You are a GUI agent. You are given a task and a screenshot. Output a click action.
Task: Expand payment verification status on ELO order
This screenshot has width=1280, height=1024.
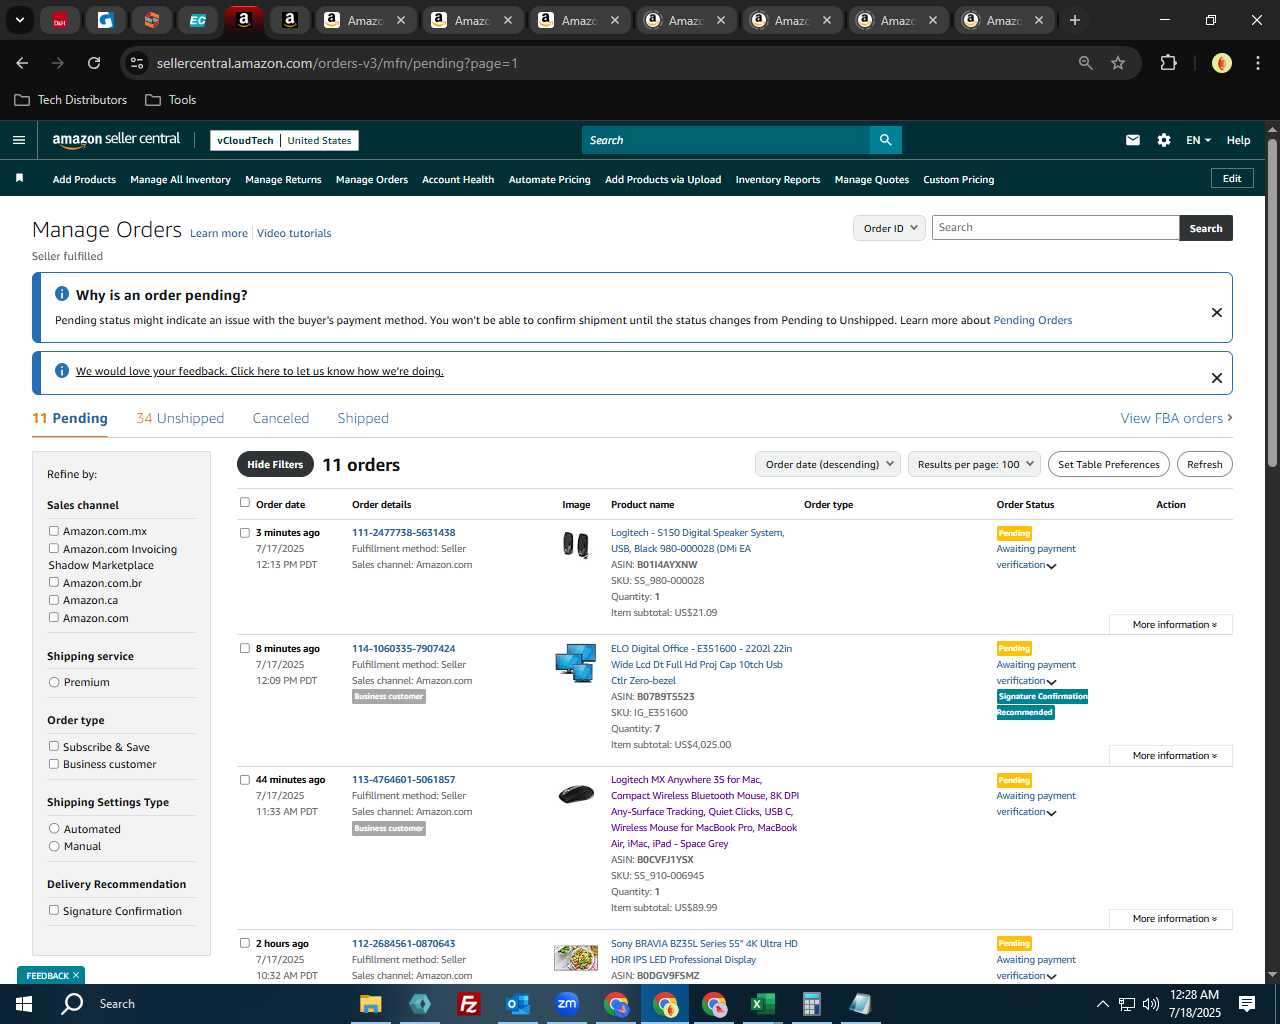coord(1051,682)
